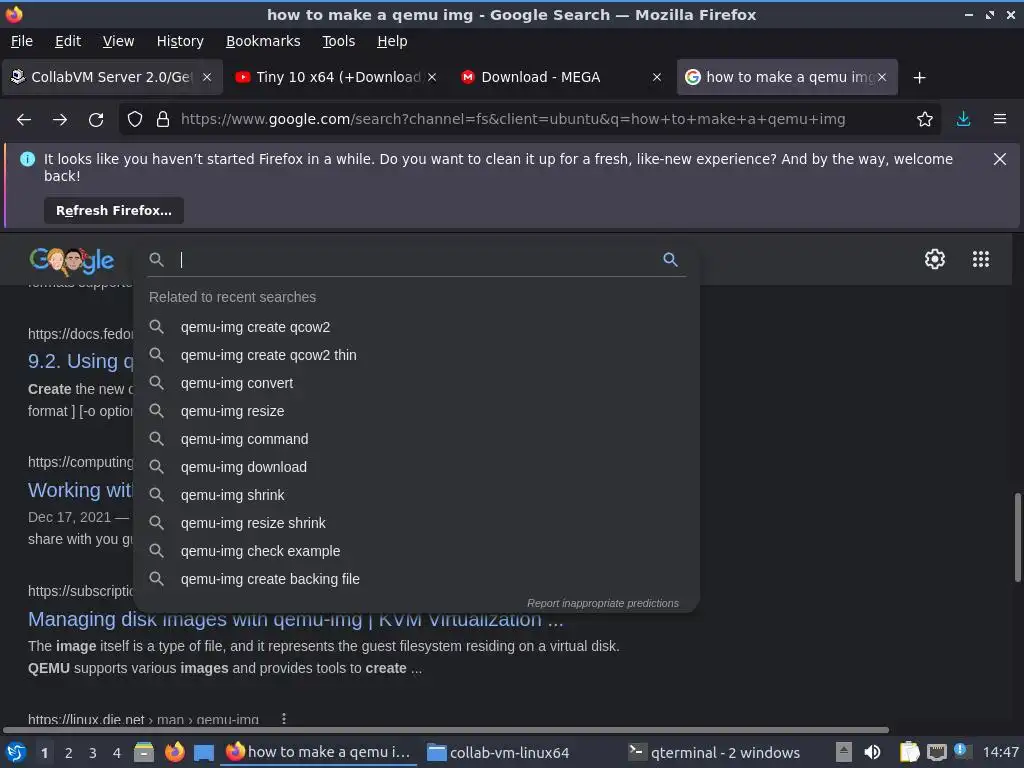Select suggestion qemu-img create qcow2 thin

click(x=416, y=355)
